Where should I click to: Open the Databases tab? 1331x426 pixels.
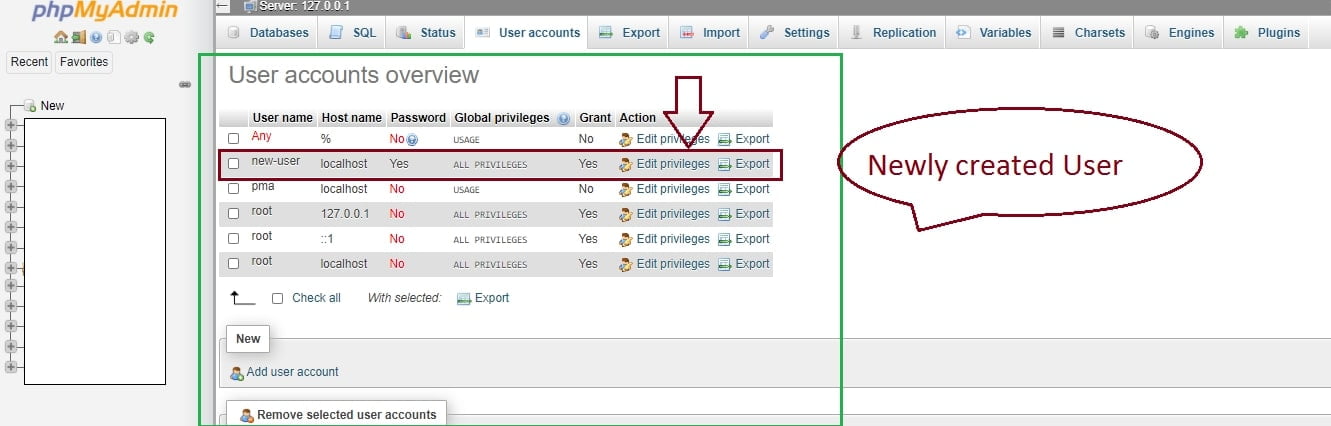pyautogui.click(x=269, y=32)
